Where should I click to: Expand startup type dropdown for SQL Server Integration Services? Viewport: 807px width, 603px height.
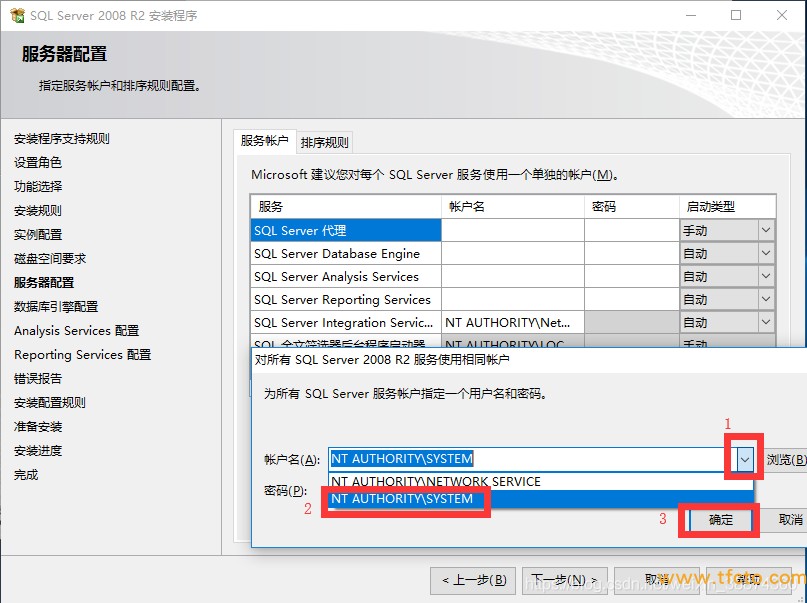tap(766, 322)
